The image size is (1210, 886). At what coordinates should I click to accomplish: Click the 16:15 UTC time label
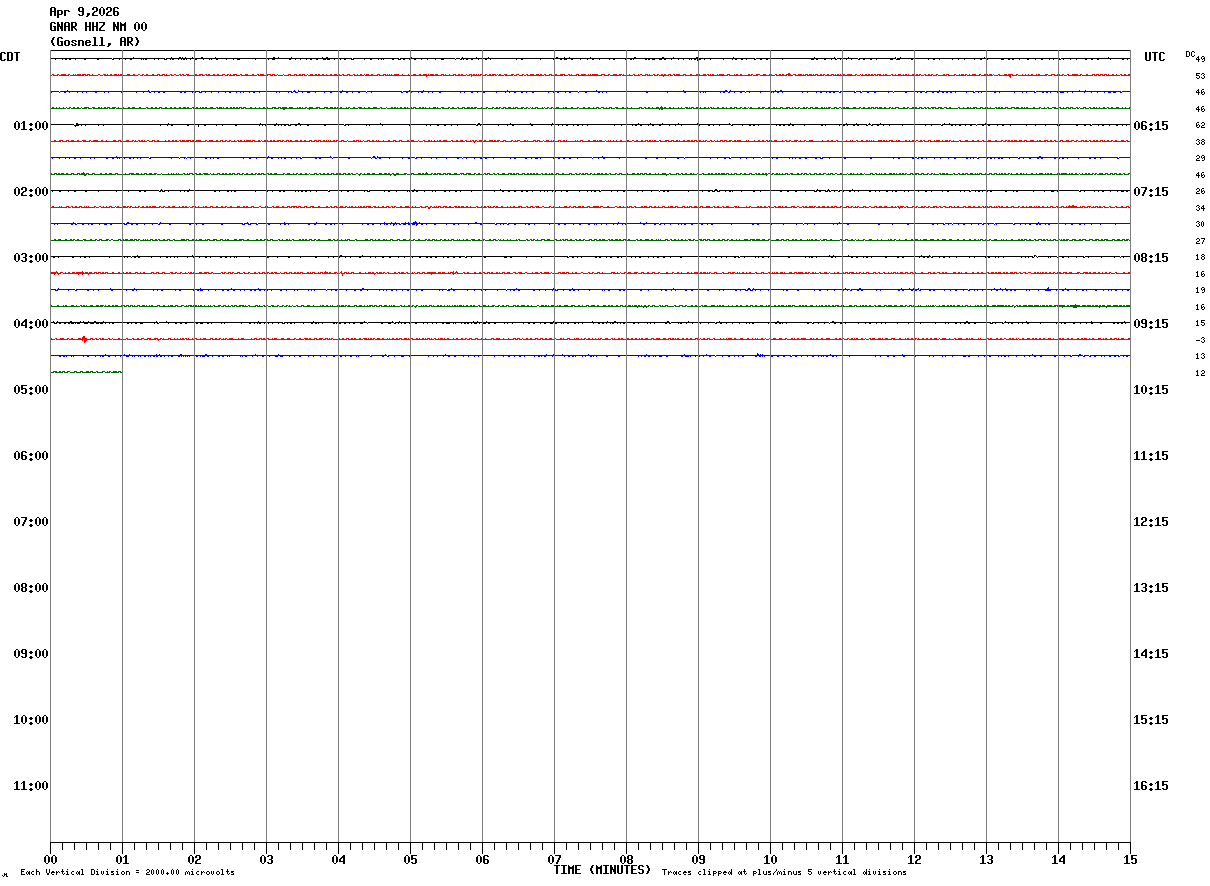[x=1151, y=786]
